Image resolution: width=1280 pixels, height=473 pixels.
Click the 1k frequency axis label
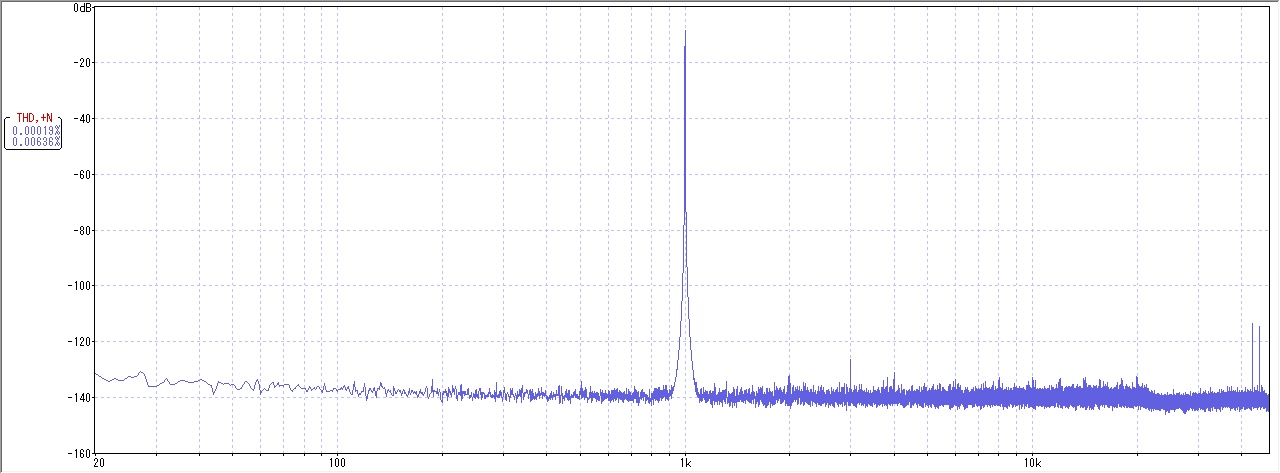tap(685, 464)
